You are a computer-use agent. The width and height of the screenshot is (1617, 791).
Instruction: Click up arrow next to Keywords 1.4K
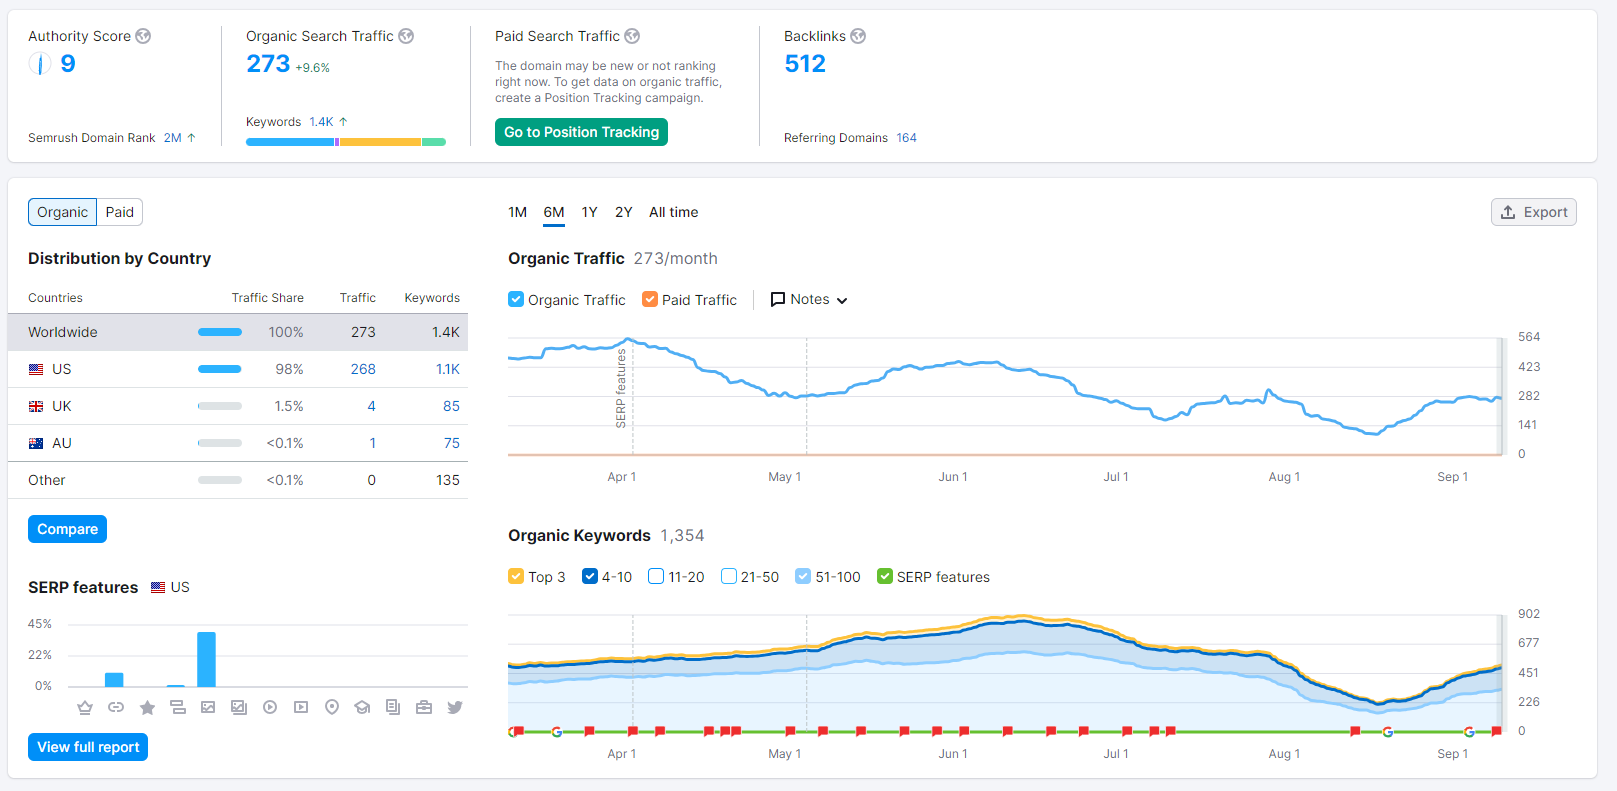[x=344, y=121]
